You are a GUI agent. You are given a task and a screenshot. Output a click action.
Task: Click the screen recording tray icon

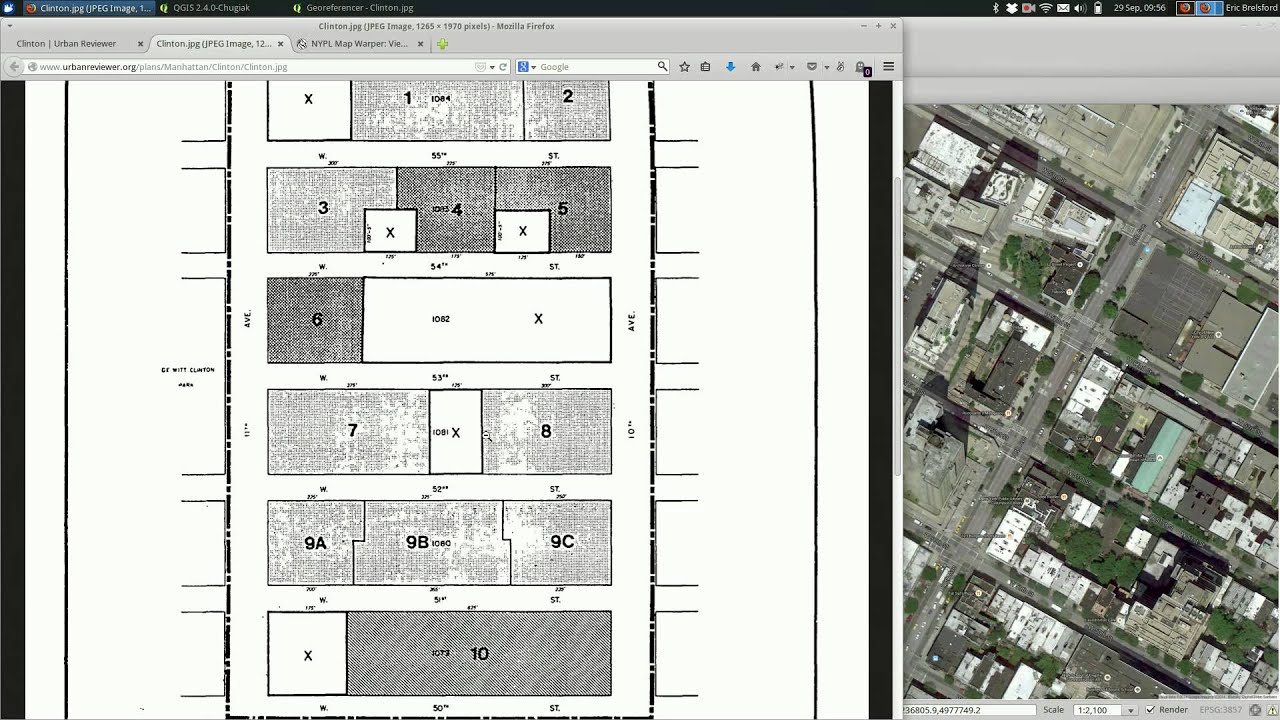[1028, 8]
